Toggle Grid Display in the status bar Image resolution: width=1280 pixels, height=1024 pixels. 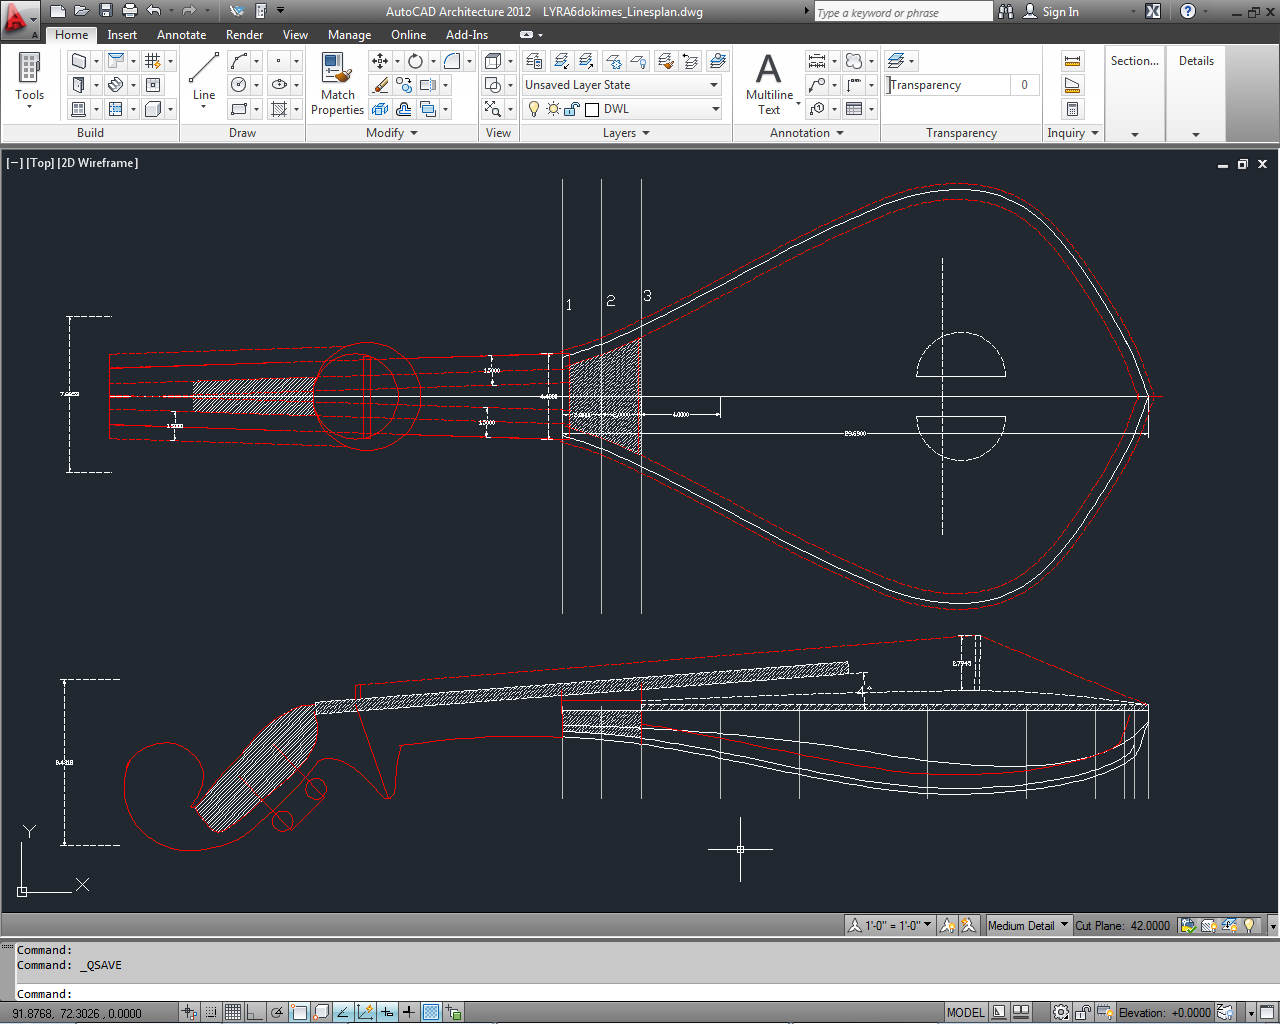(233, 1012)
